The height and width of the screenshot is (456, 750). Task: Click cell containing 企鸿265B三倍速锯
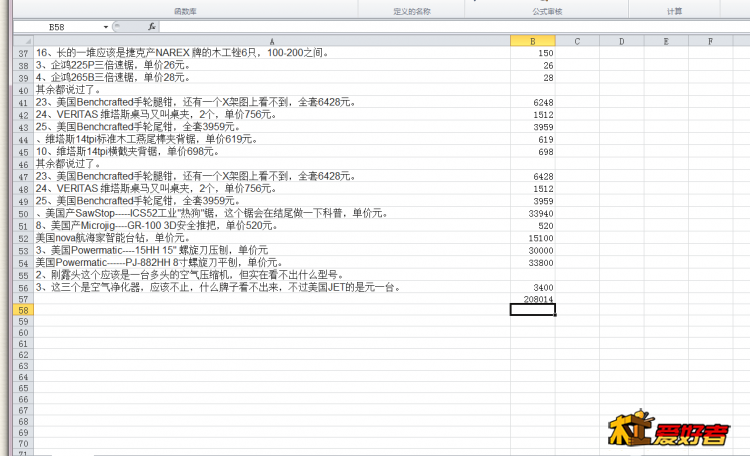(272, 78)
